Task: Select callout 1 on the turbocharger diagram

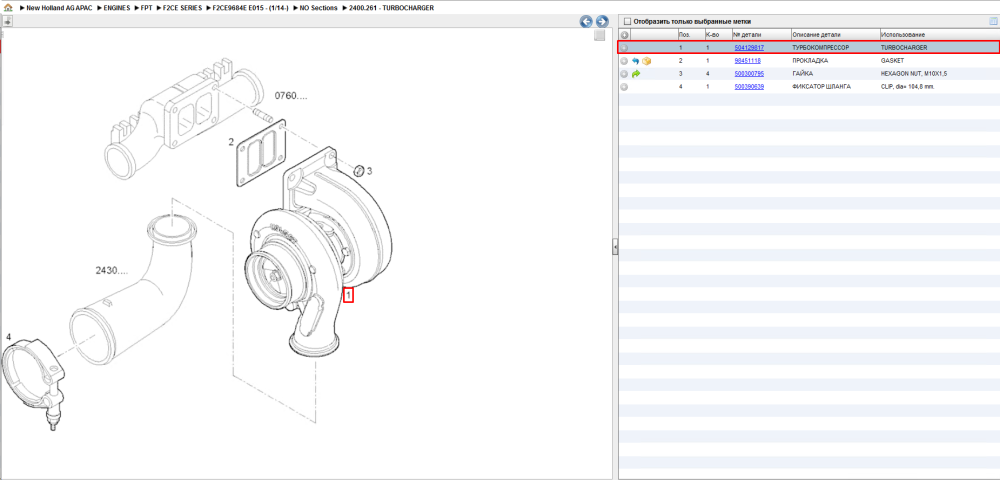Action: coord(348,295)
